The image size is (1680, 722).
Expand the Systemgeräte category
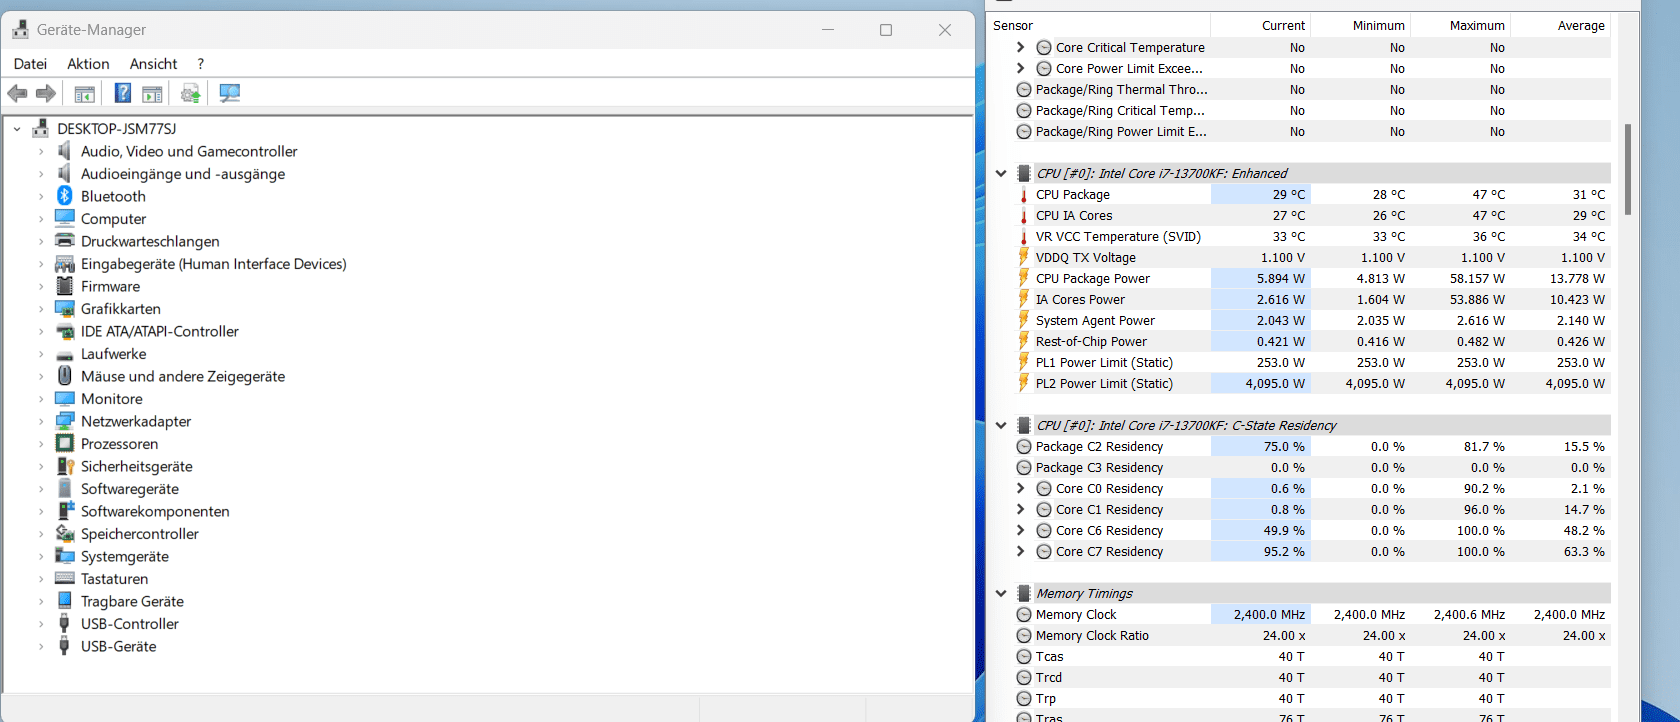click(x=41, y=556)
